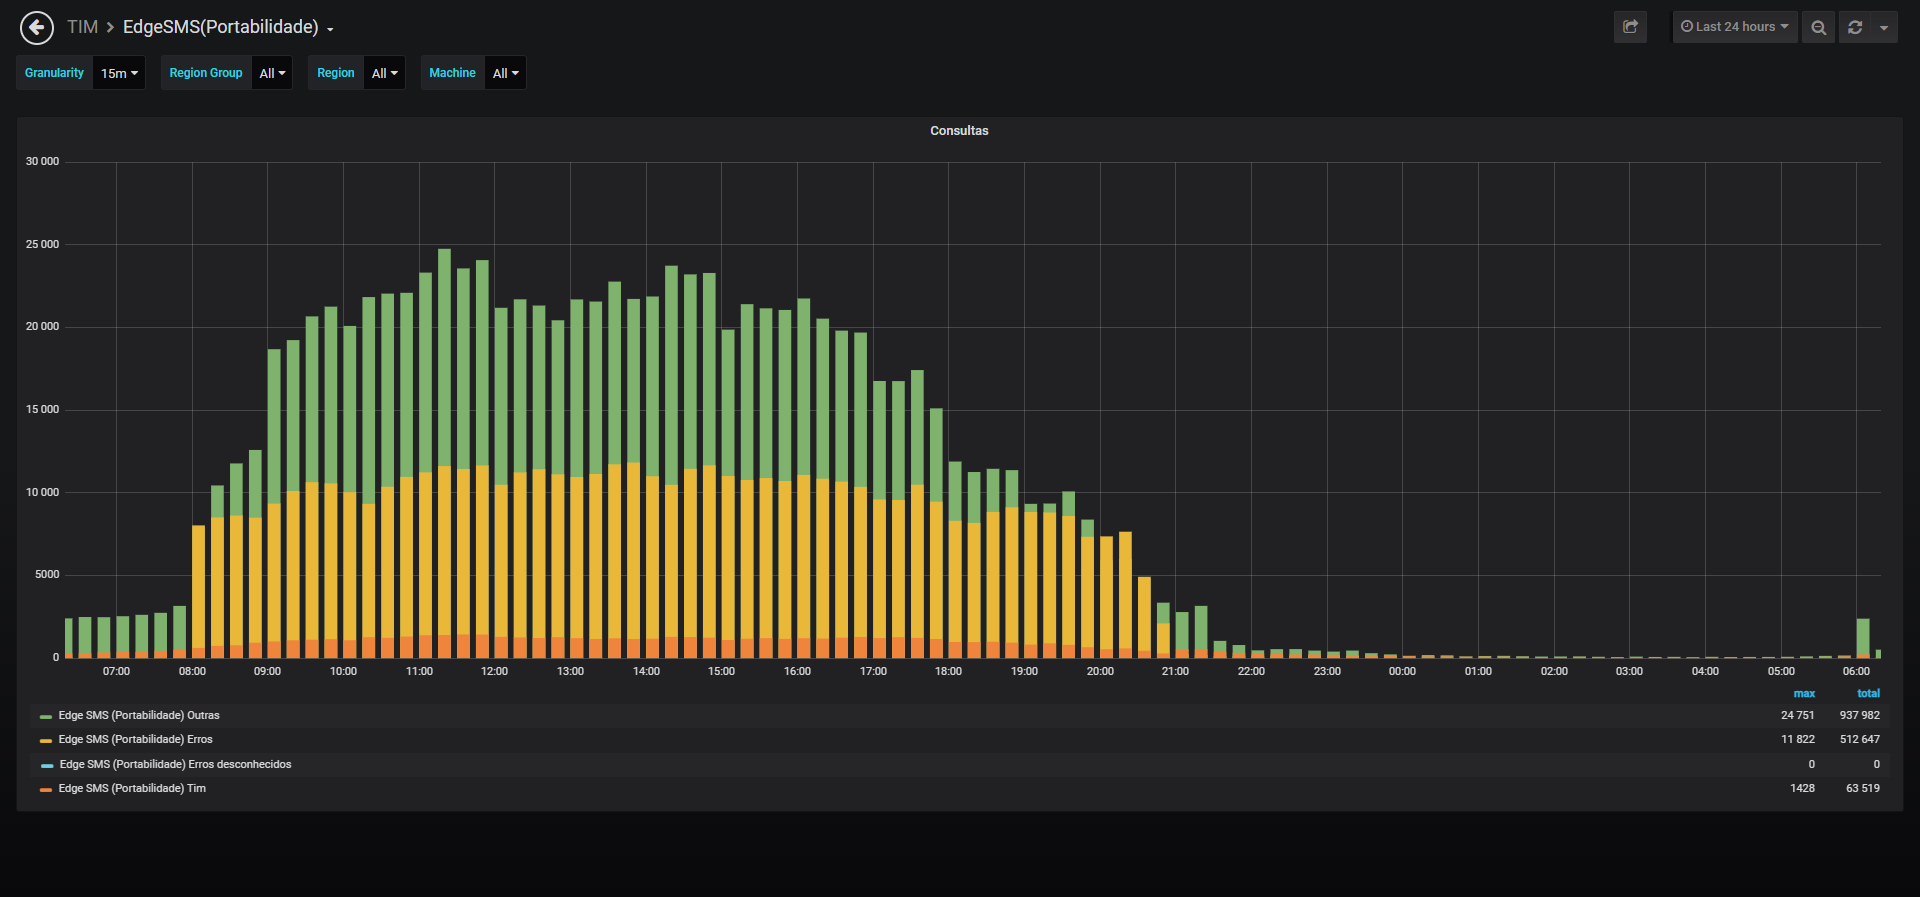Viewport: 1920px width, 897px height.
Task: Sort the legend by max column
Action: click(x=1804, y=693)
